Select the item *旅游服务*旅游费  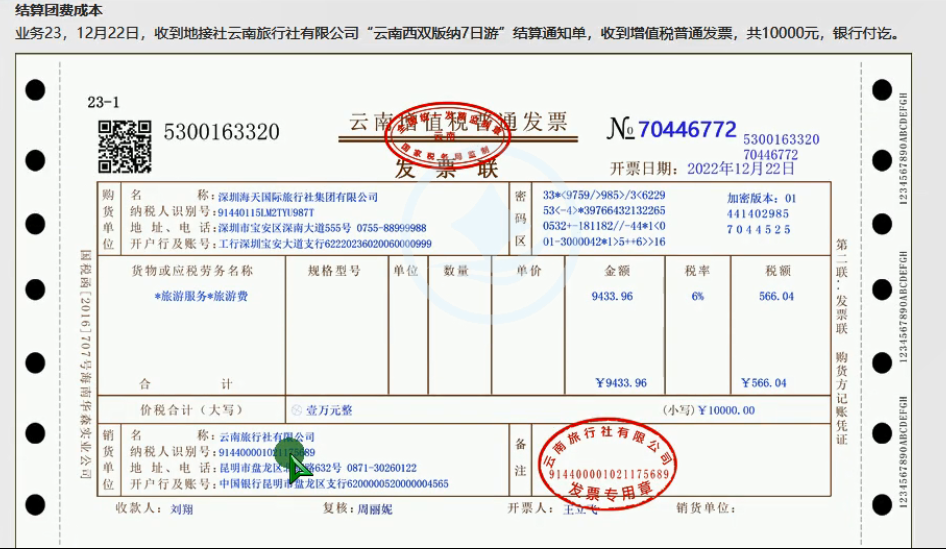(x=202, y=296)
